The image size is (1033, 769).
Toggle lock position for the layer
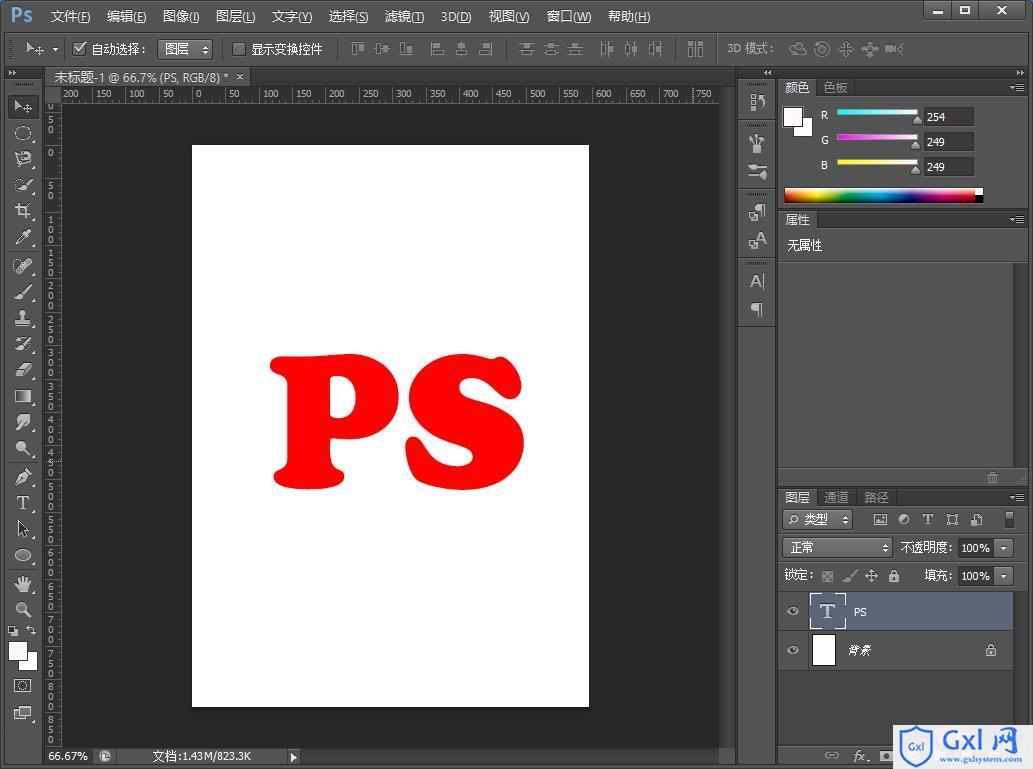coord(872,577)
